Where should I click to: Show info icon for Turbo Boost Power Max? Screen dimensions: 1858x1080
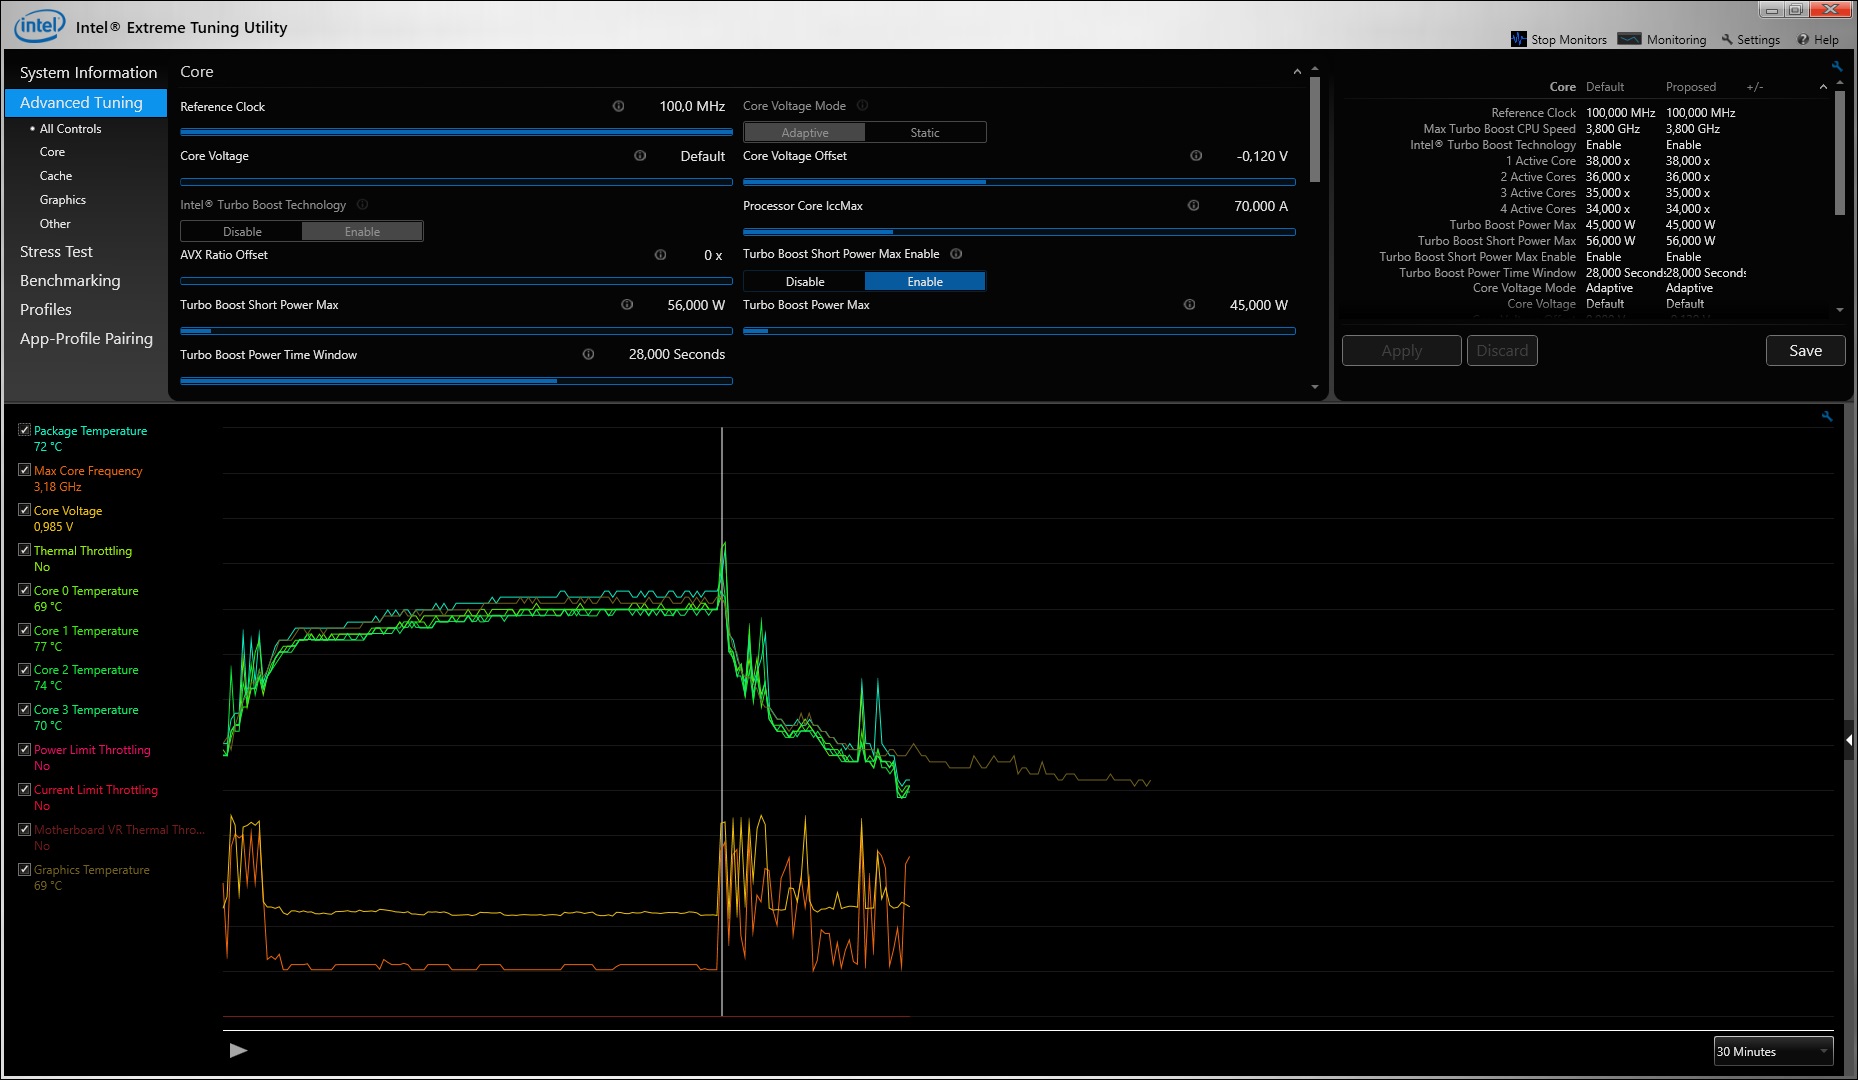pyautogui.click(x=1189, y=304)
